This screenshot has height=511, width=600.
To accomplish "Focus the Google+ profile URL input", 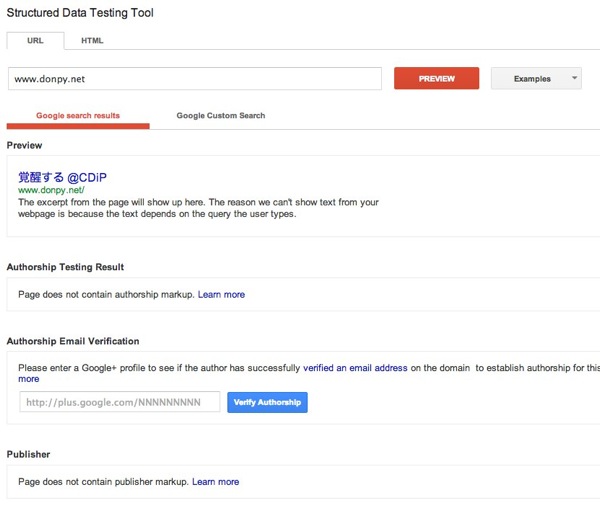I will pyautogui.click(x=120, y=402).
